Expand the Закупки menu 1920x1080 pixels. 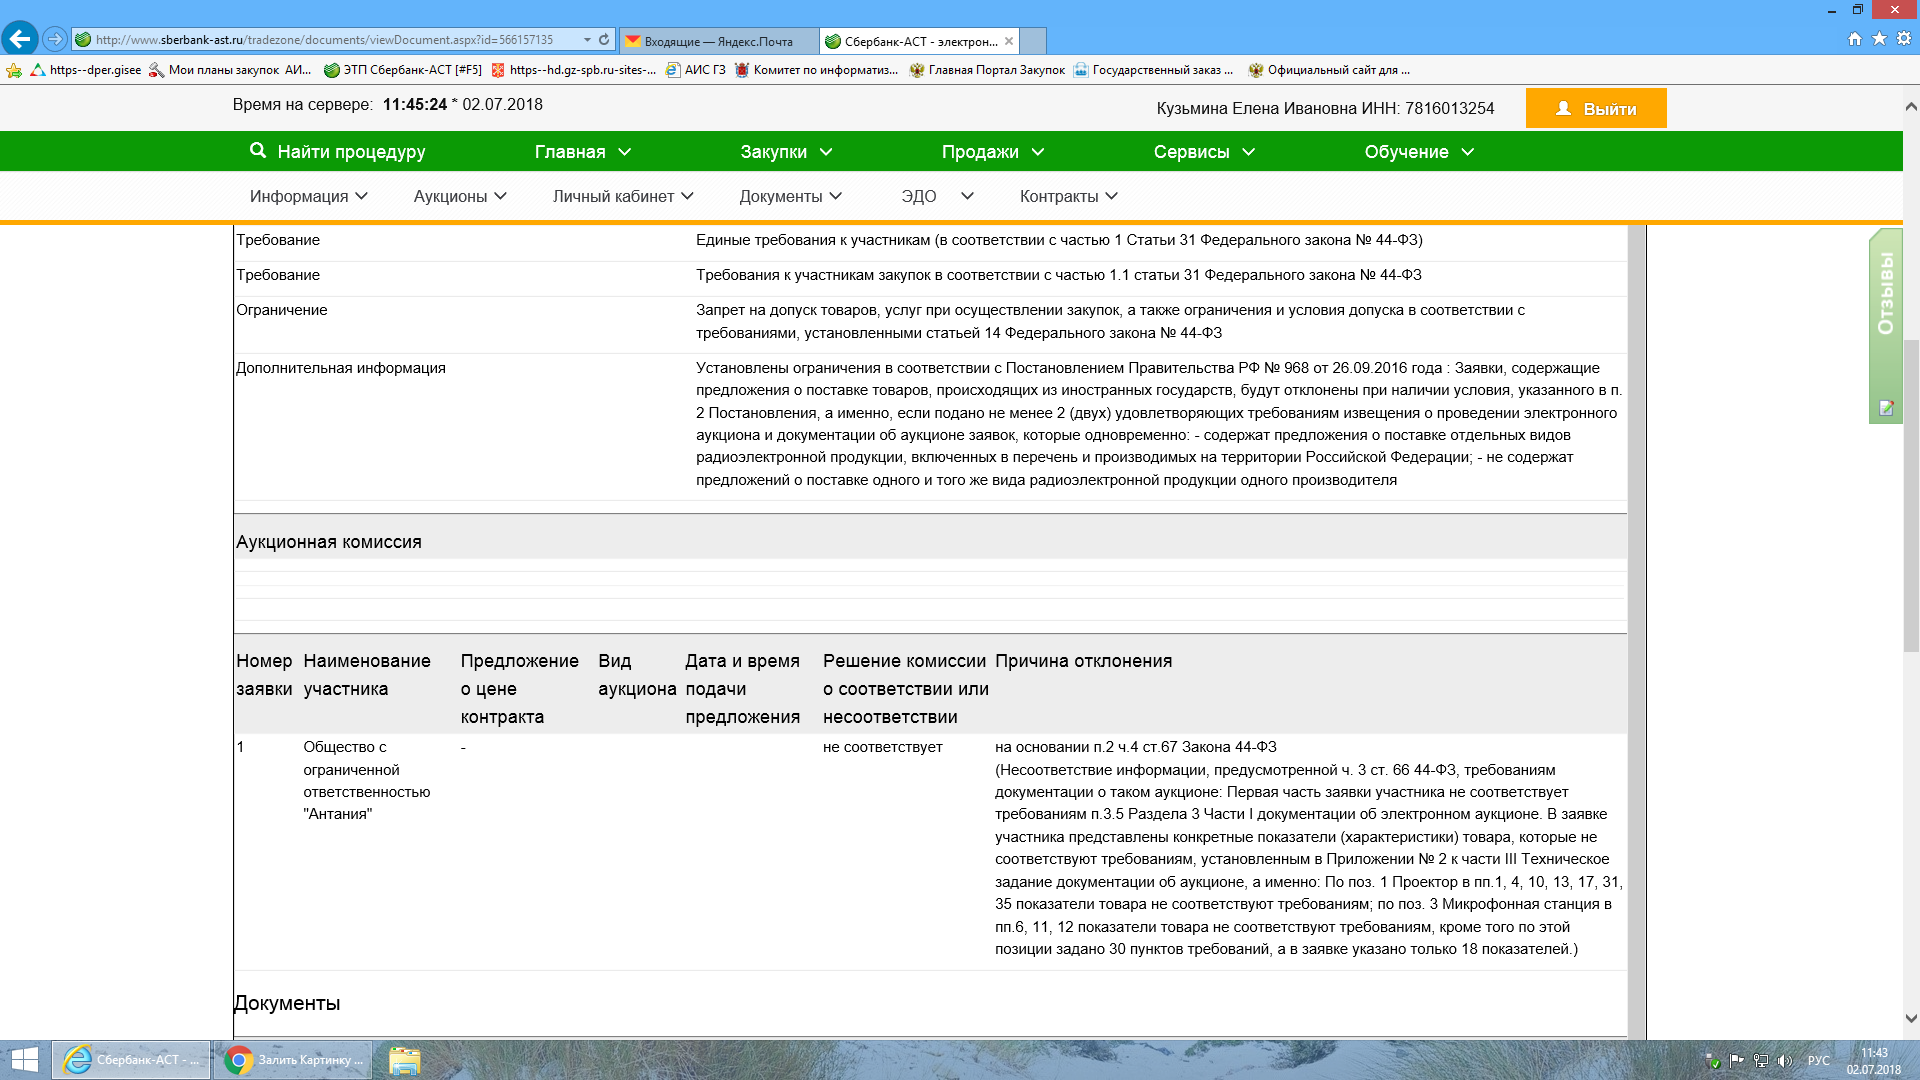pos(786,152)
